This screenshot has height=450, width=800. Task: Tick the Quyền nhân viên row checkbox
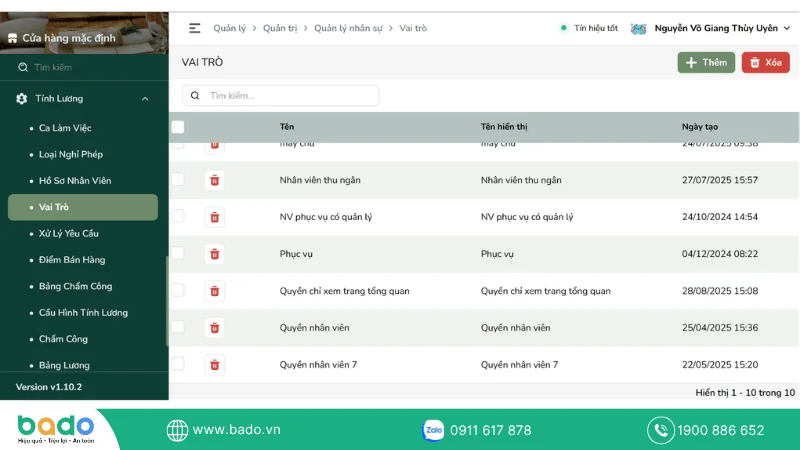[178, 327]
